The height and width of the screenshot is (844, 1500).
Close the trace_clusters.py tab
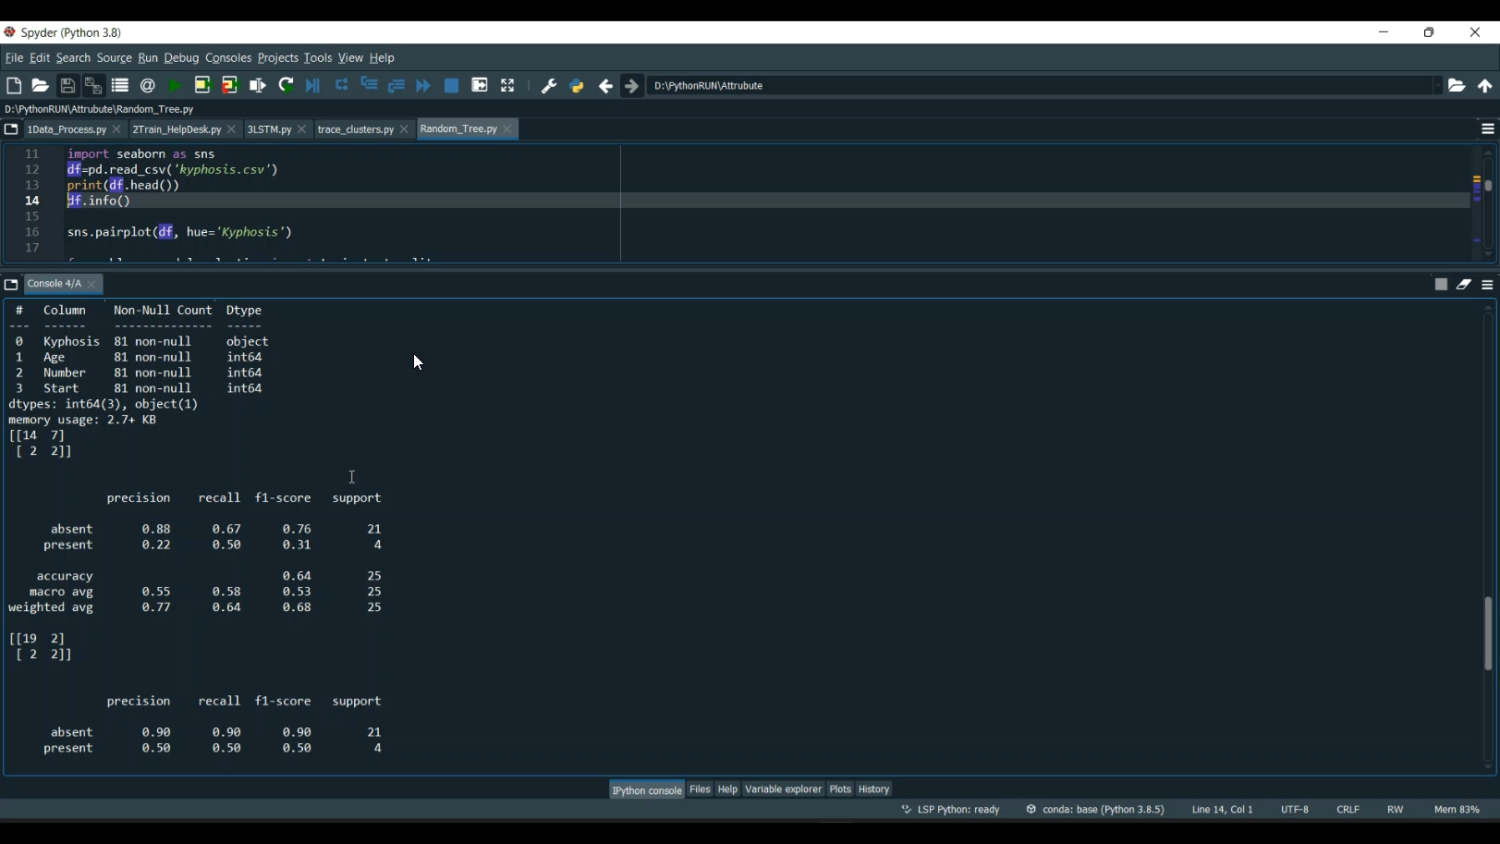(405, 130)
